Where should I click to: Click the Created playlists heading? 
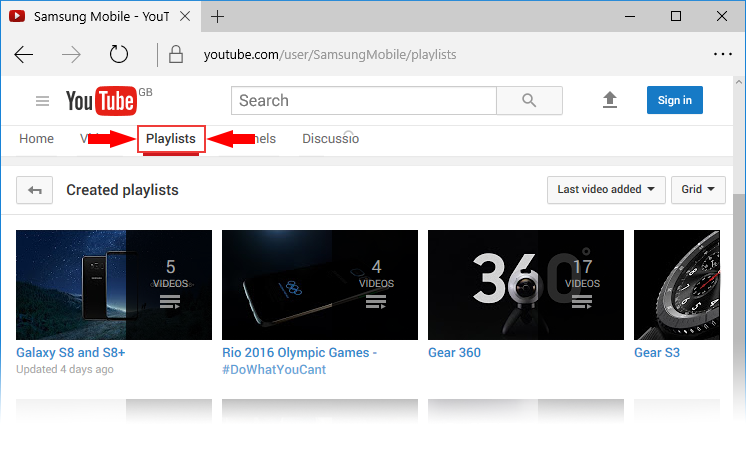click(122, 190)
